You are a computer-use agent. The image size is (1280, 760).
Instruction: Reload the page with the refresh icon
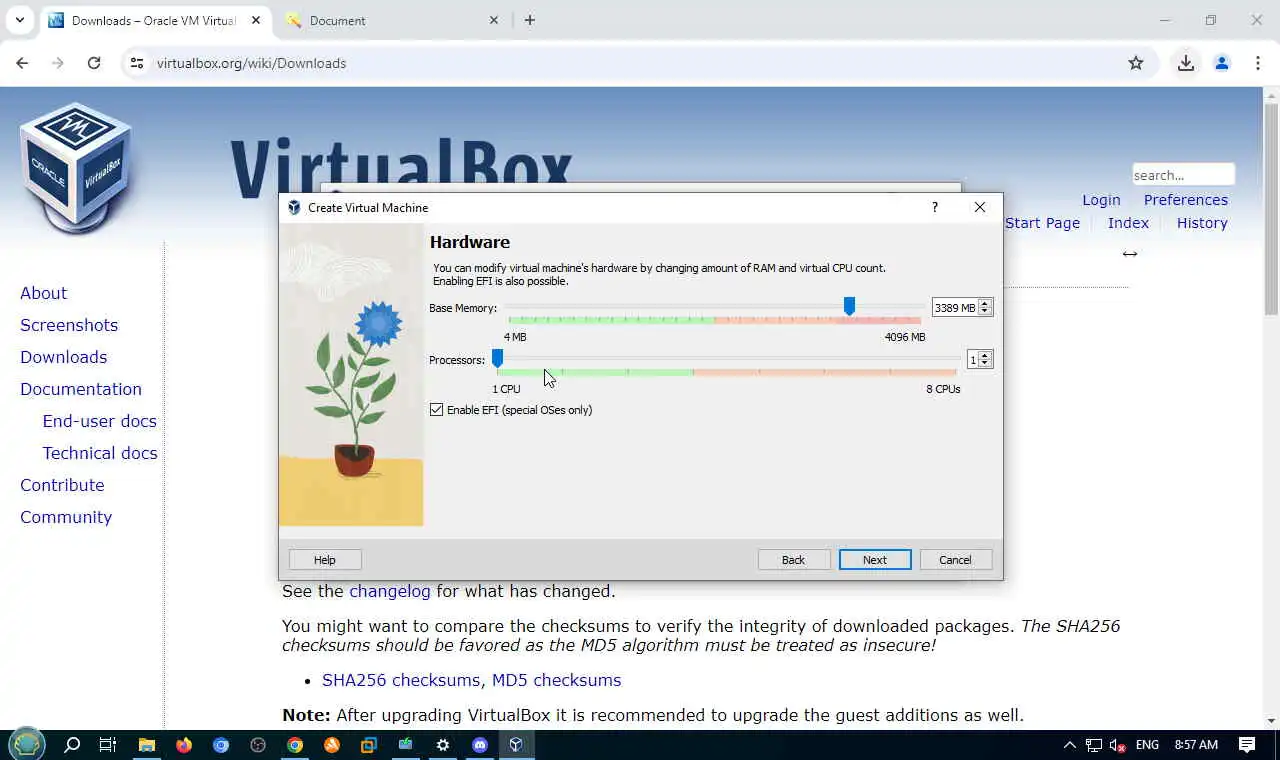(x=94, y=63)
